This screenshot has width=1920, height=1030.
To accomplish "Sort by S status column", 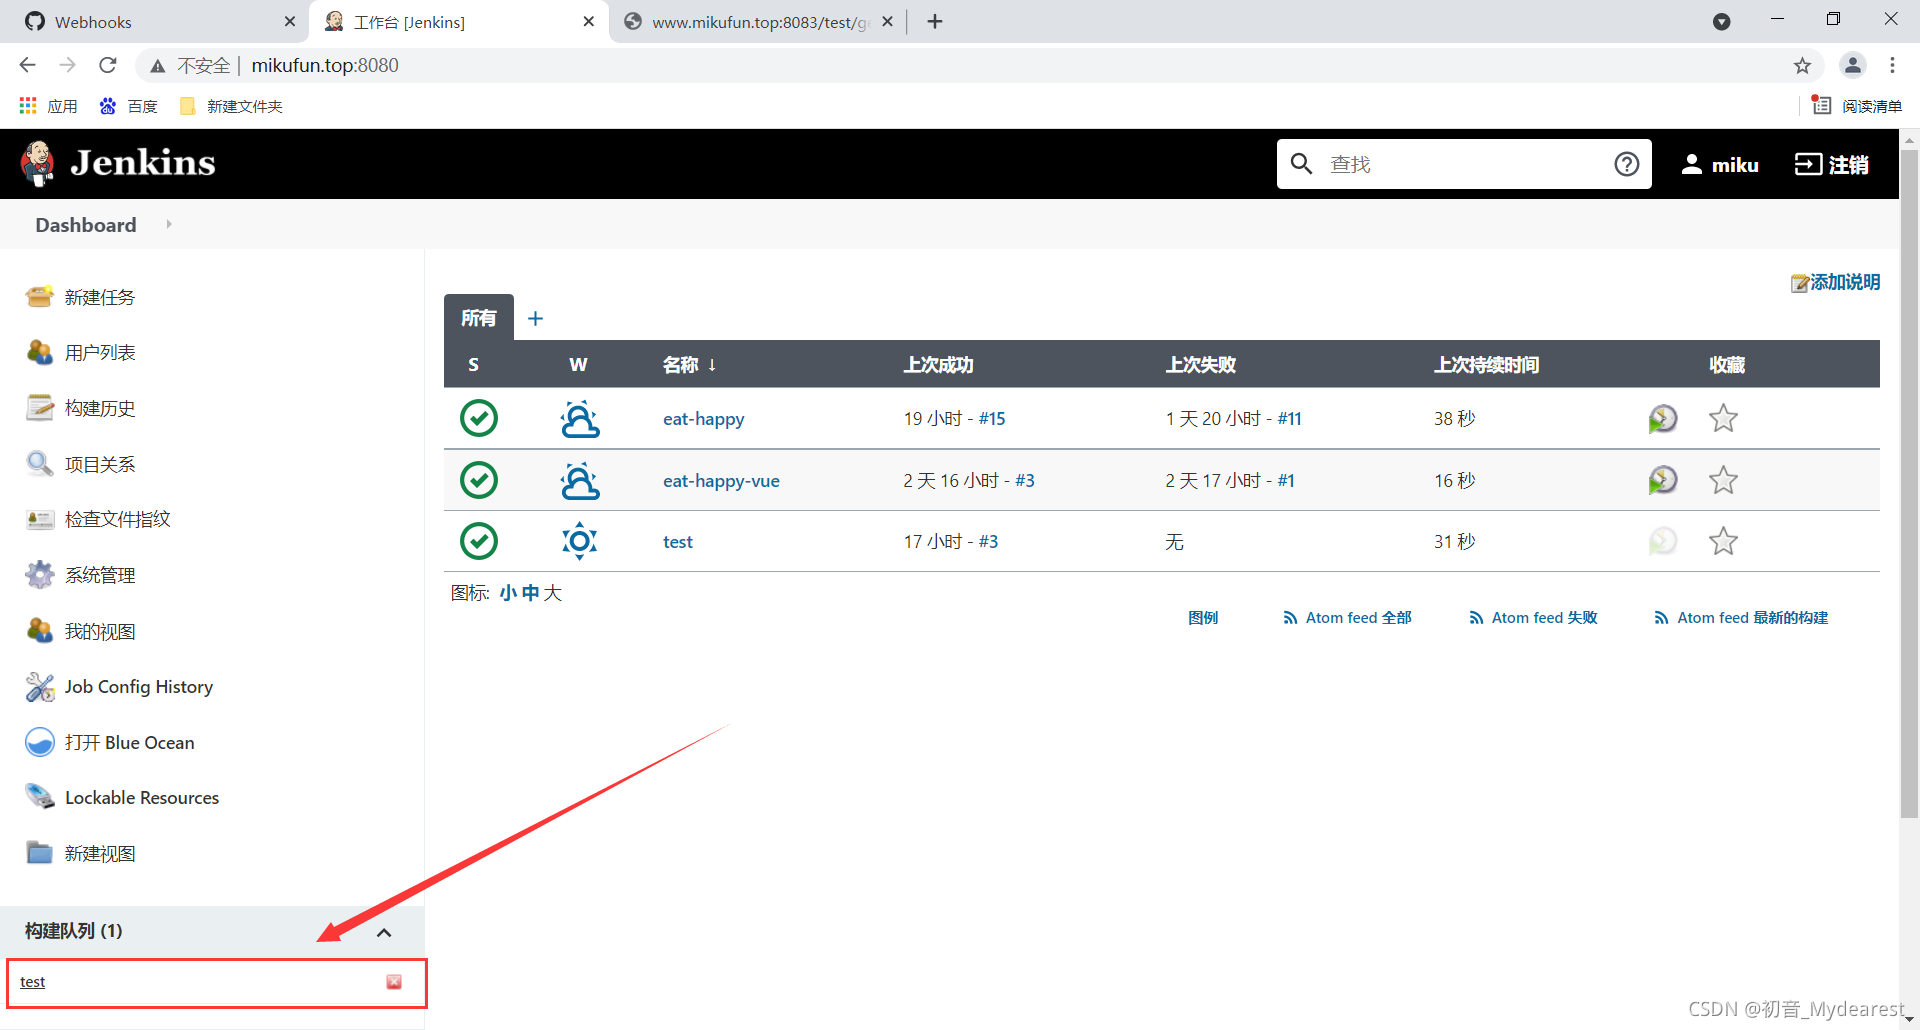I will point(473,365).
